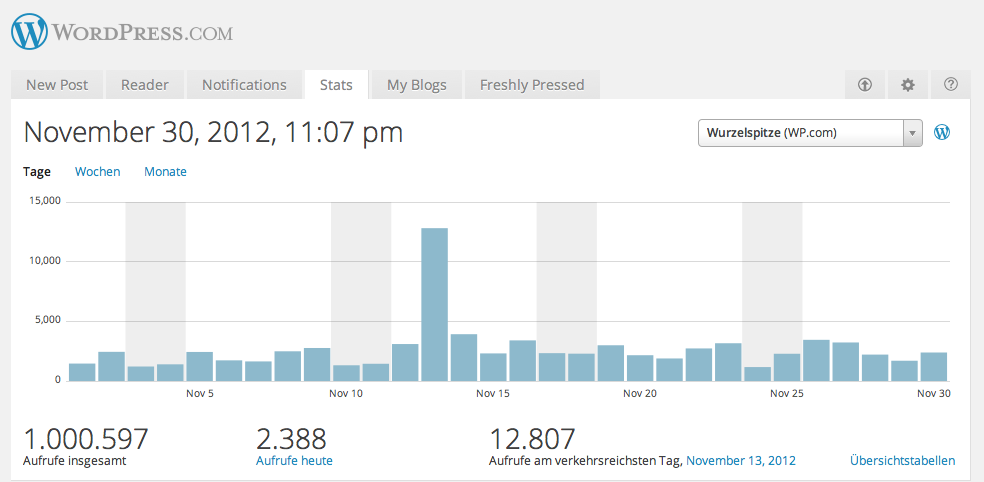The height and width of the screenshot is (482, 984).
Task: Click the Aufrufe heute link
Action: pyautogui.click(x=294, y=461)
